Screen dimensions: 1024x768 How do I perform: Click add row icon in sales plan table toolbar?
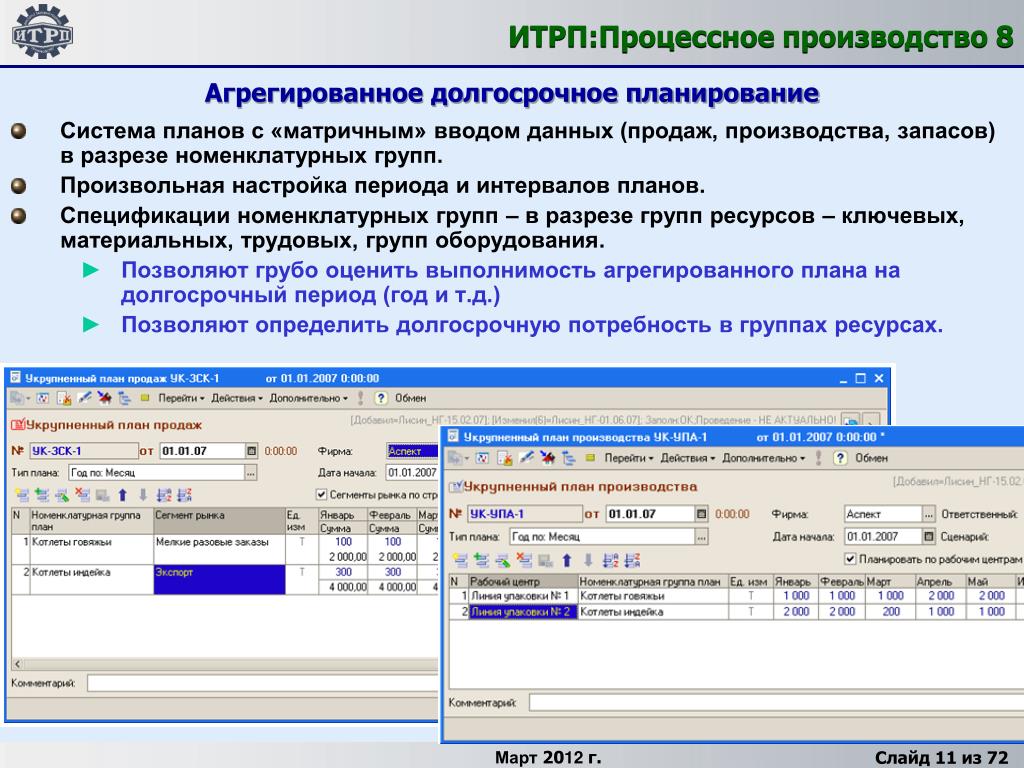point(22,495)
